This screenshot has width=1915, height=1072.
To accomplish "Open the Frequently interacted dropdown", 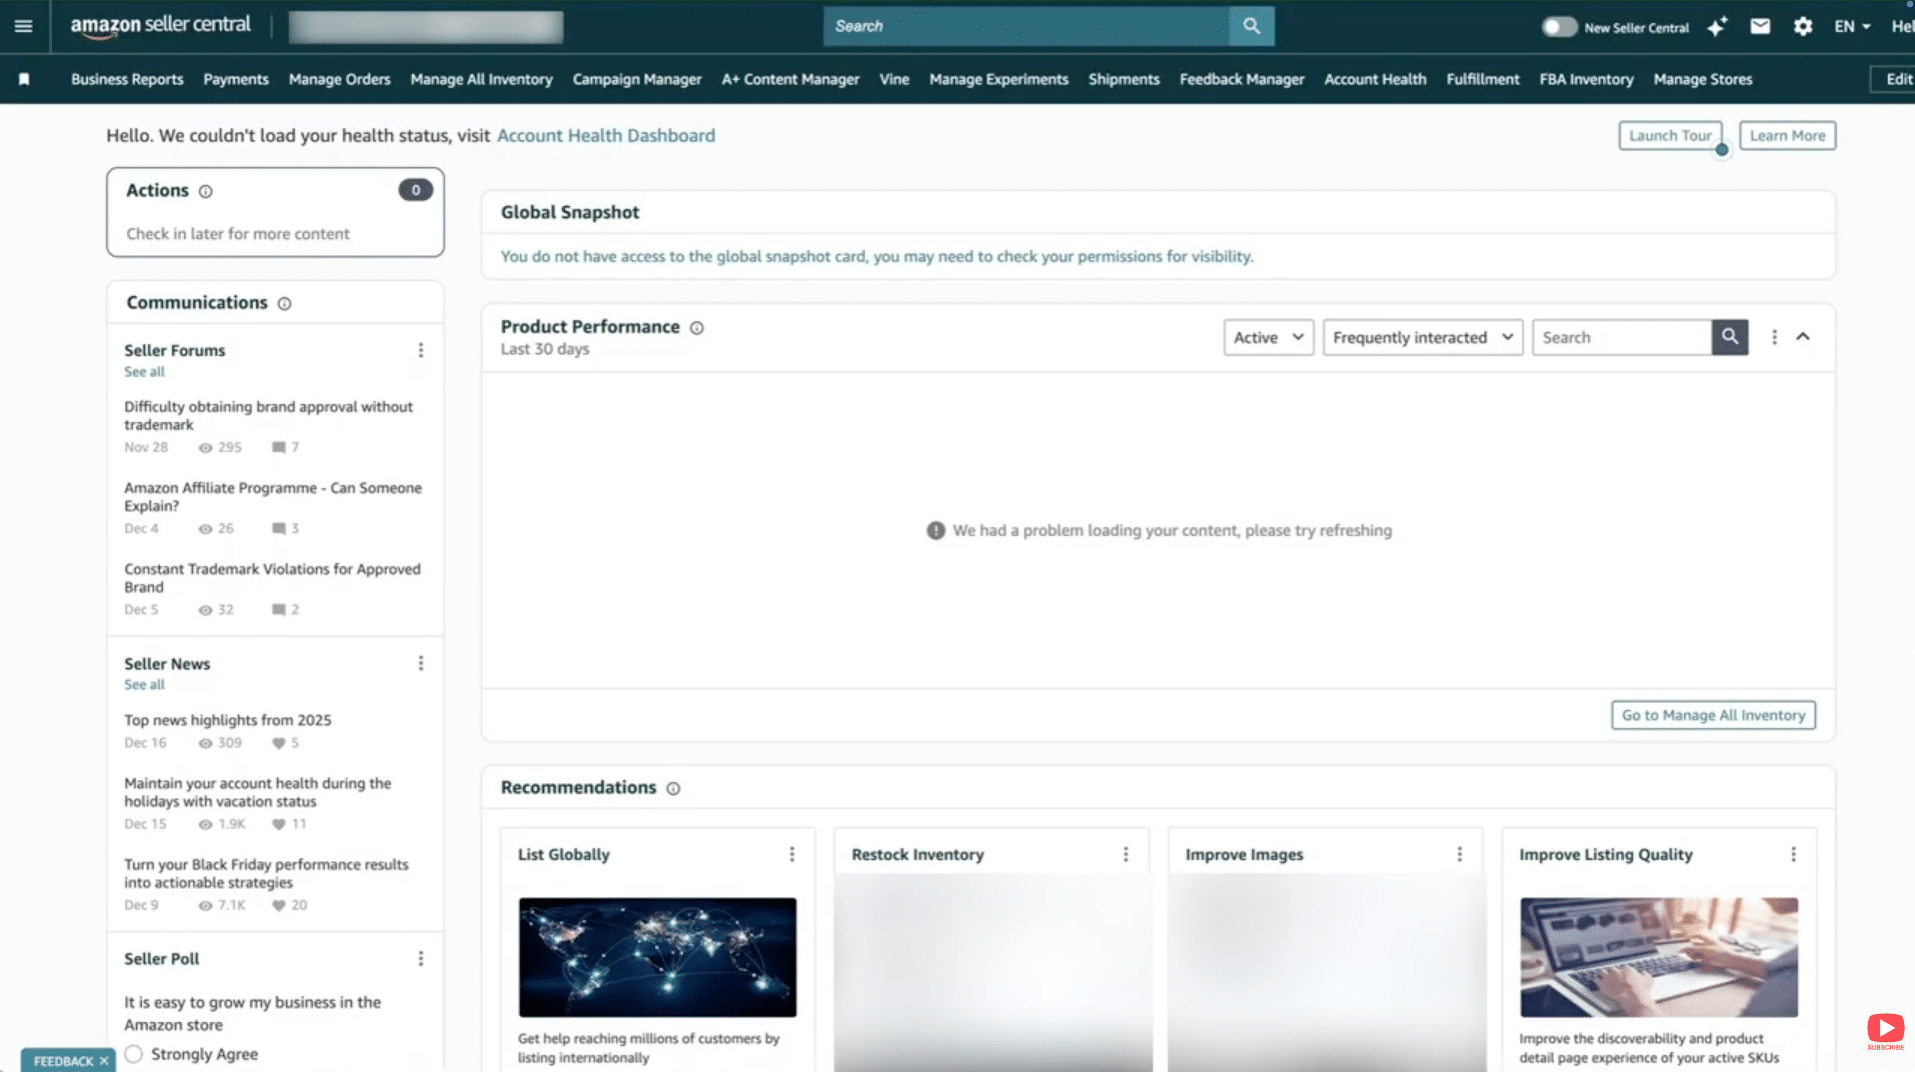I will (1421, 337).
